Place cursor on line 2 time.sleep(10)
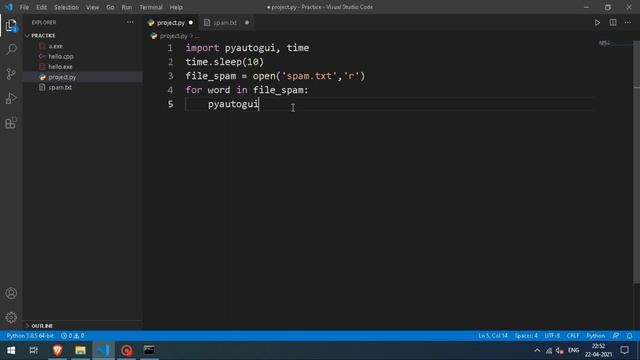This screenshot has height=360, width=640. click(224, 62)
